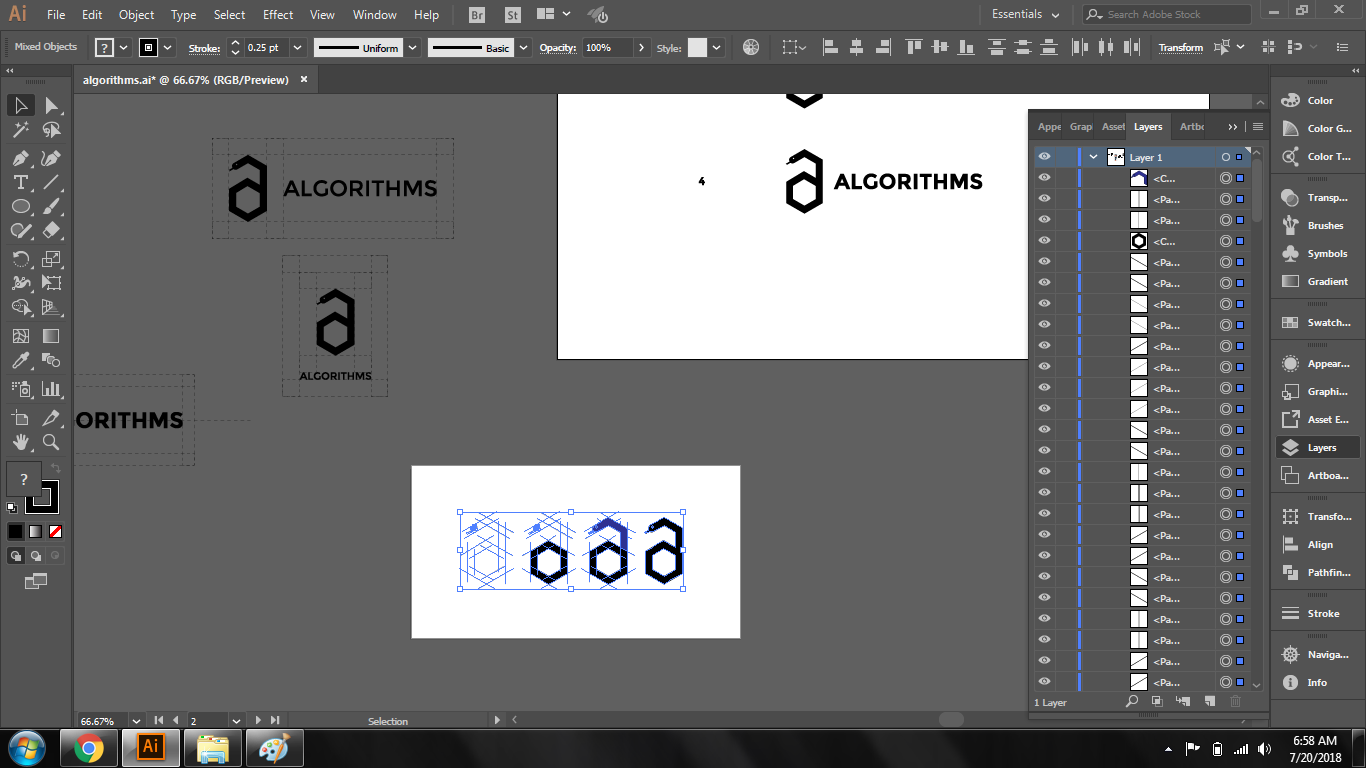Switch to the Artboards panel tab

1192,127
